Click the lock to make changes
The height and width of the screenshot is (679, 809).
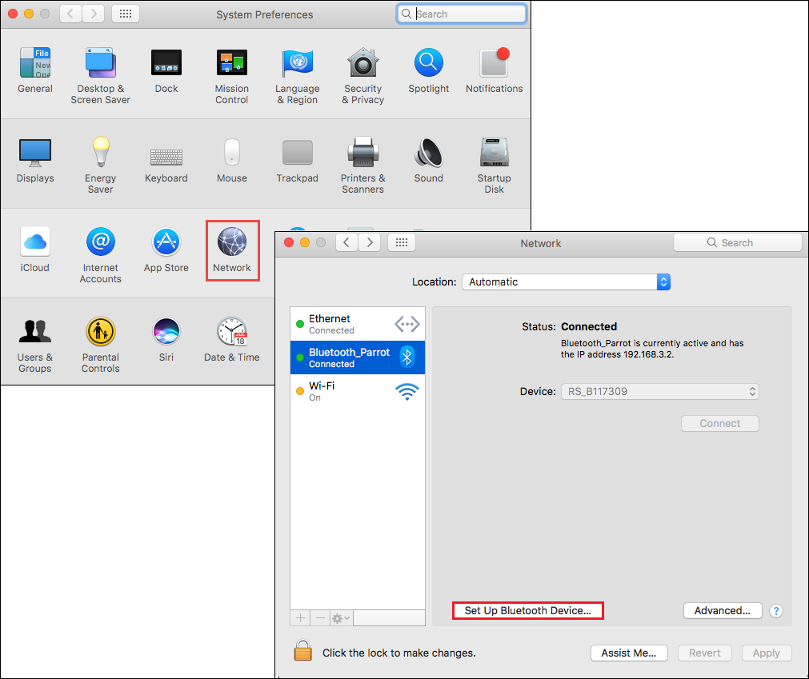(x=303, y=652)
